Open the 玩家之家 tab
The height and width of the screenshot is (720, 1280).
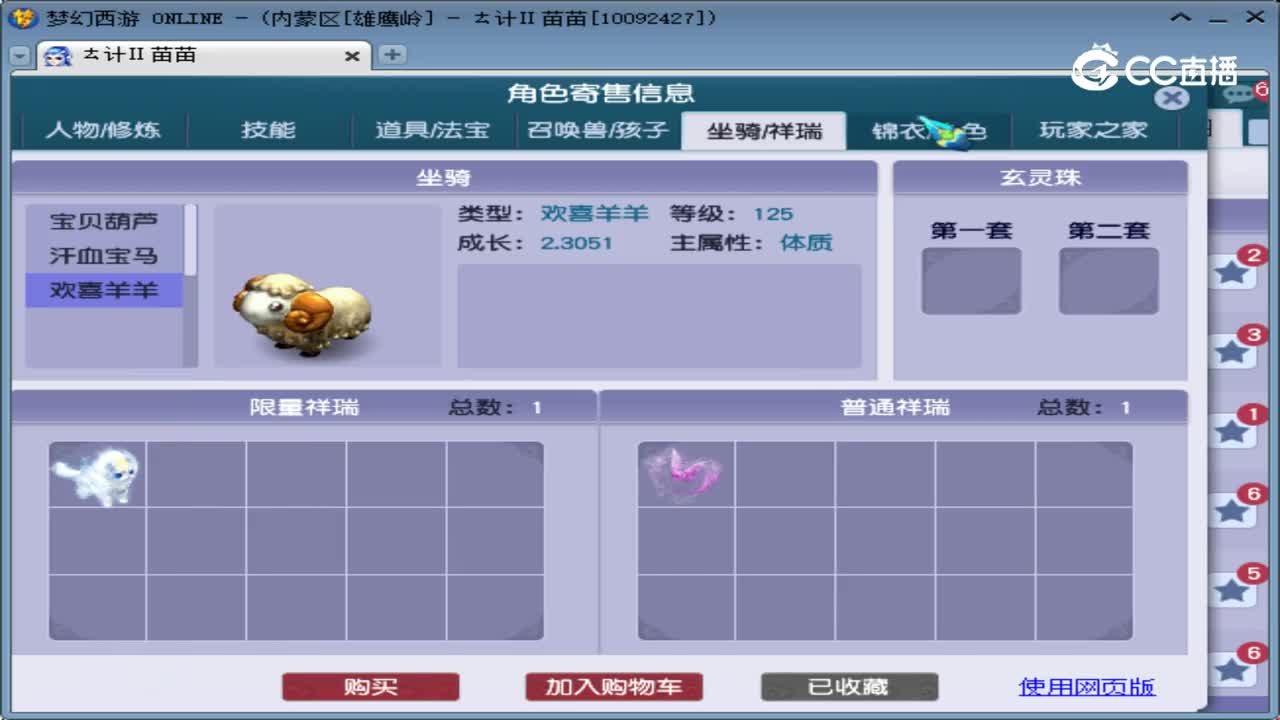click(1093, 130)
